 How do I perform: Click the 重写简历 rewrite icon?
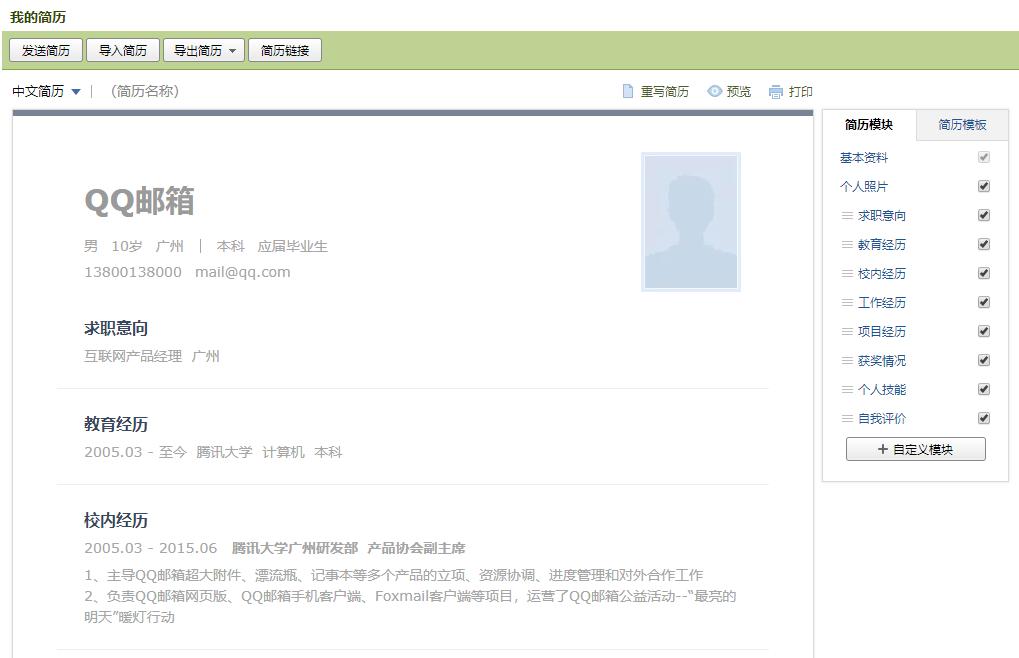pos(627,91)
